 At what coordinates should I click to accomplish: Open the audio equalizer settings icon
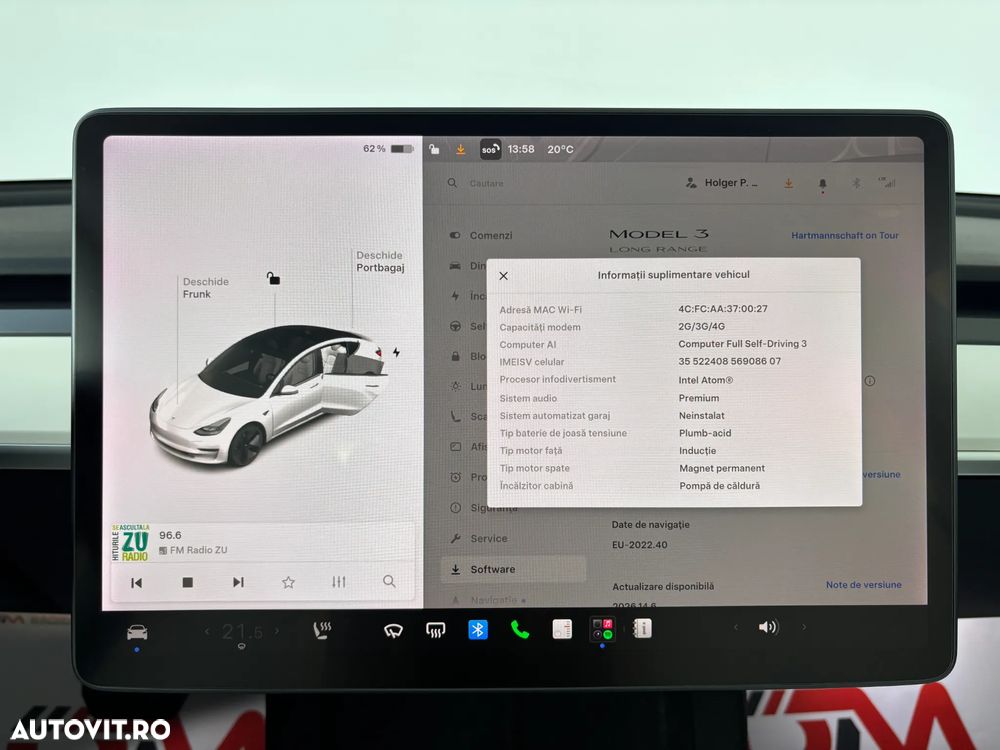click(339, 582)
